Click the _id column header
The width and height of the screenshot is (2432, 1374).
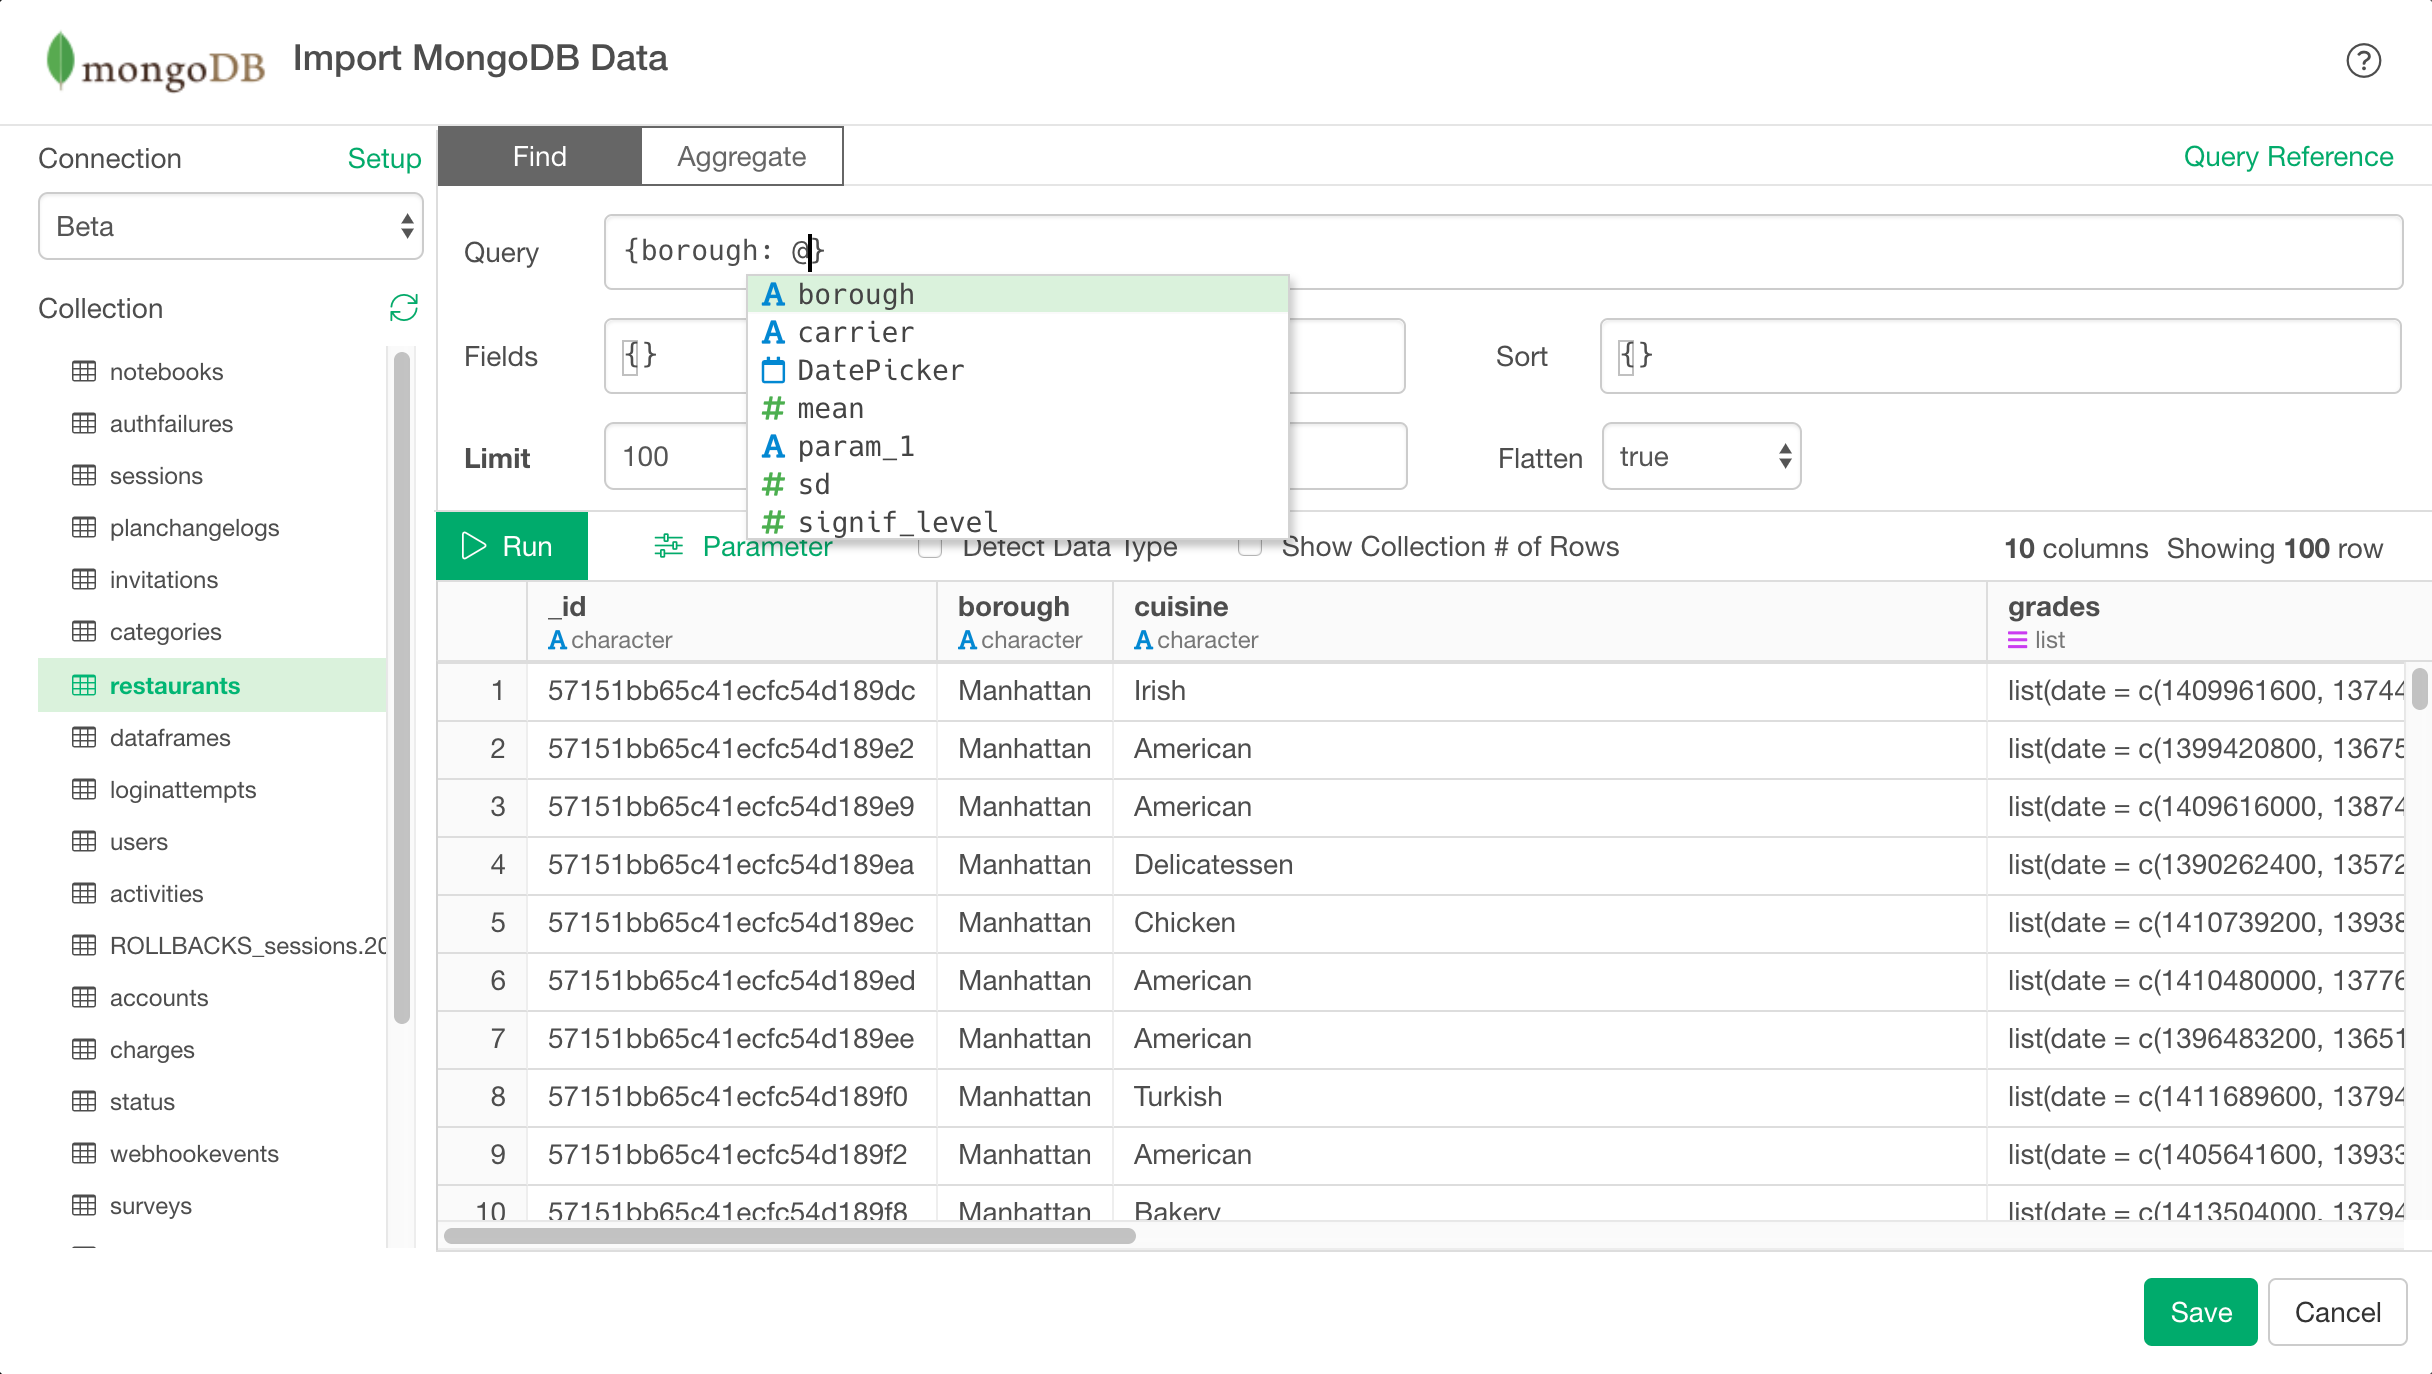[x=731, y=621]
